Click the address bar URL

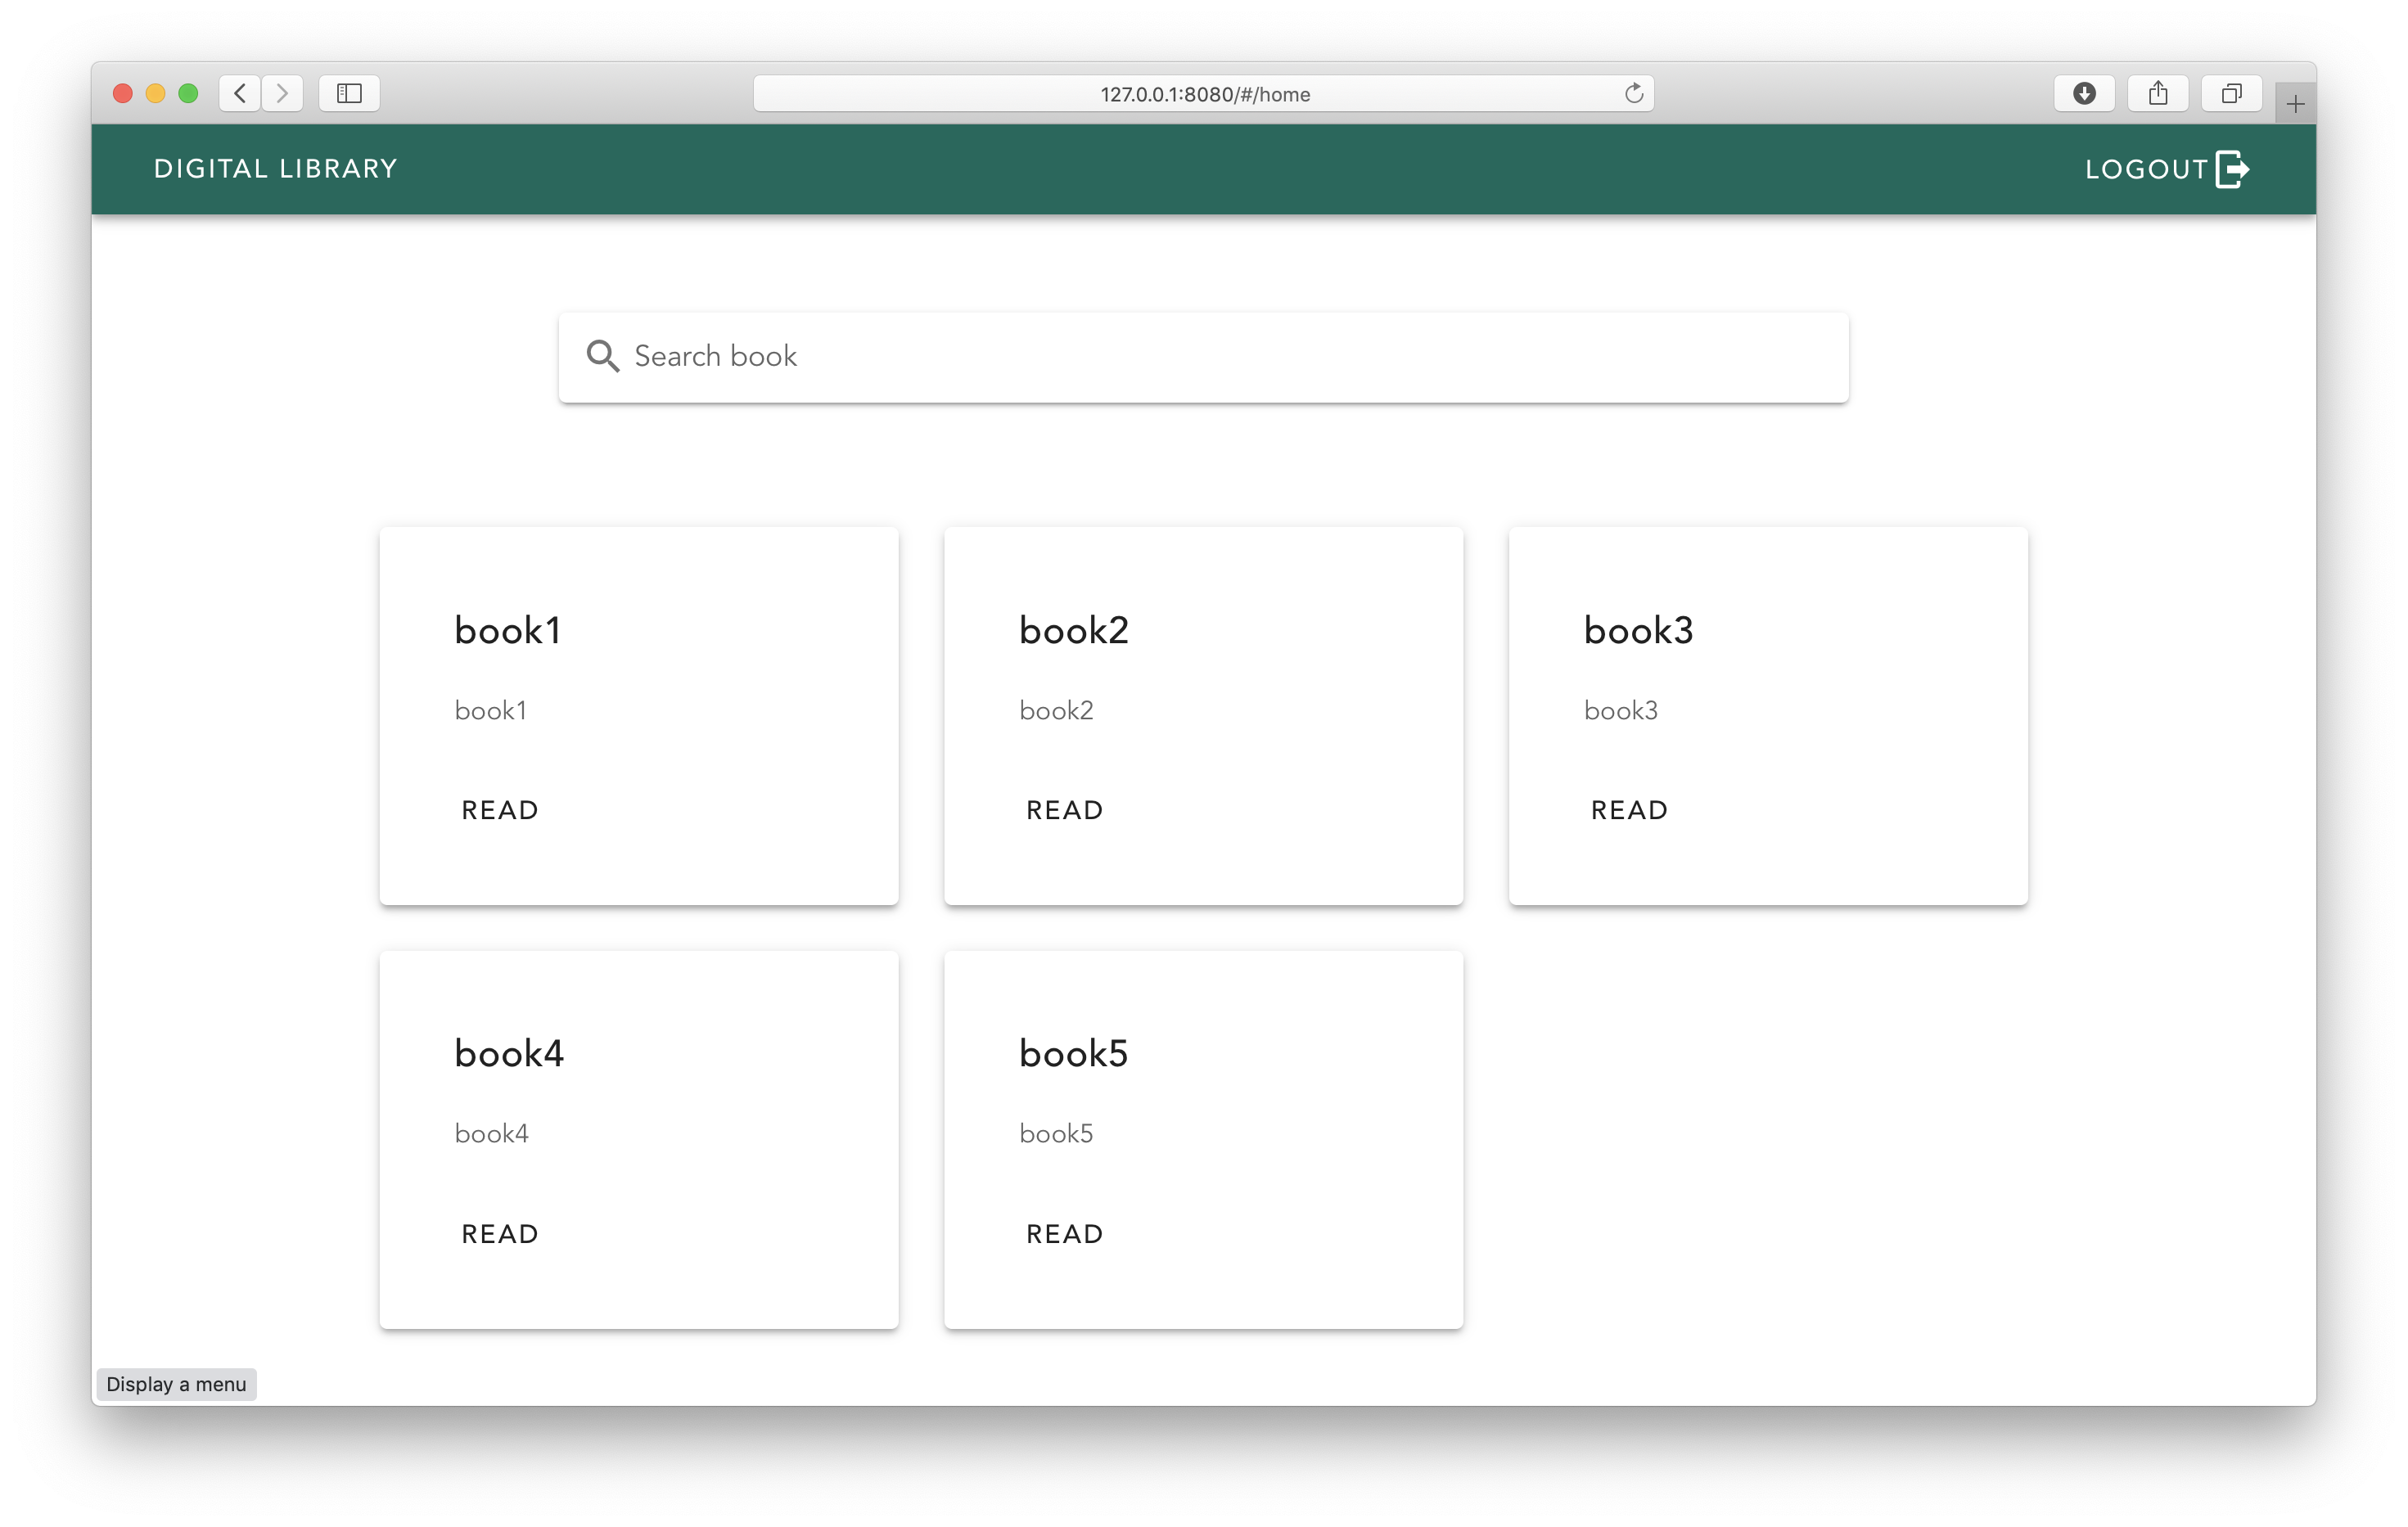tap(1204, 94)
